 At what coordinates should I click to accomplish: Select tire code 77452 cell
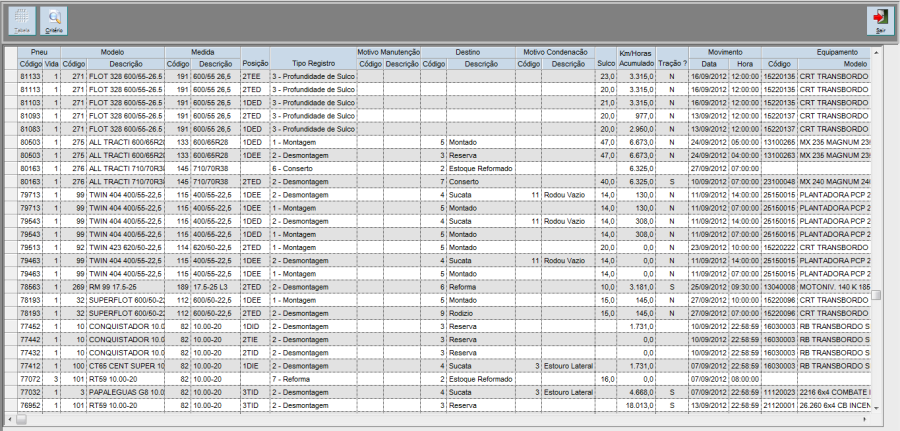(31, 327)
